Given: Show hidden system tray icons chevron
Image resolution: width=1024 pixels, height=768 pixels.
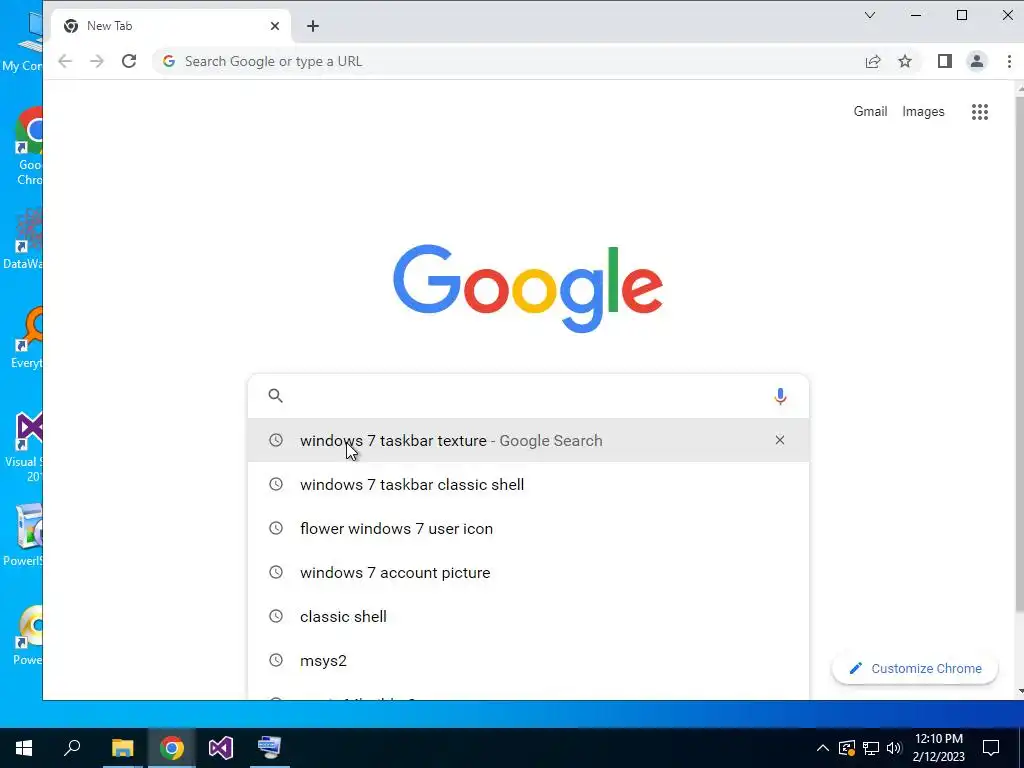Looking at the screenshot, I should click(x=823, y=748).
